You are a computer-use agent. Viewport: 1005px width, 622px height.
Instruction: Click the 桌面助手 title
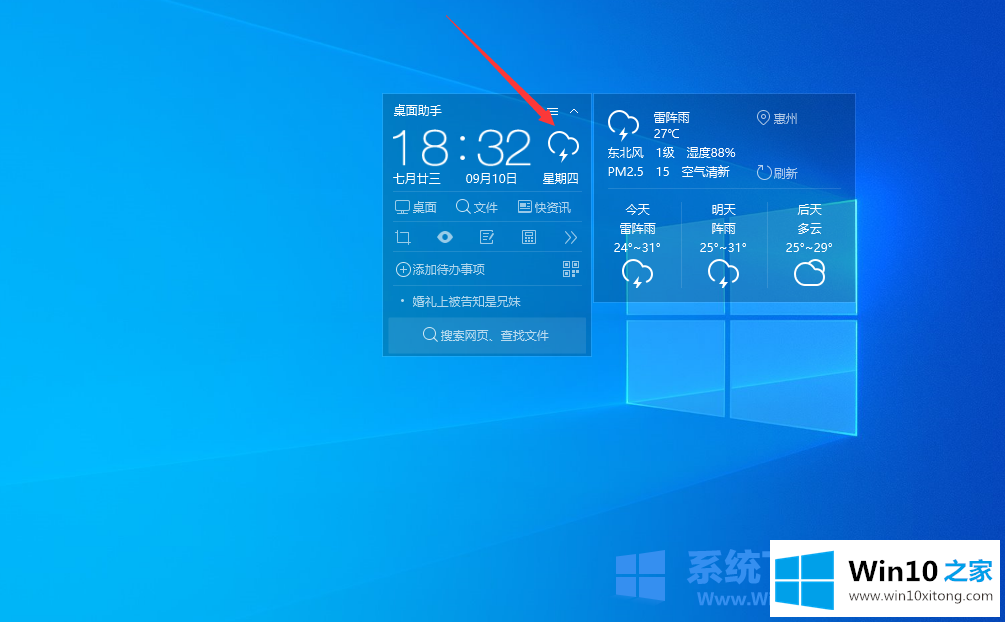point(417,111)
